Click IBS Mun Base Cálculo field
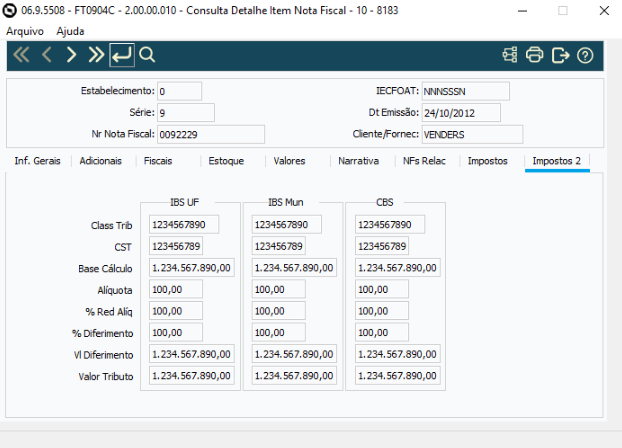The image size is (622, 448). pyautogui.click(x=294, y=268)
